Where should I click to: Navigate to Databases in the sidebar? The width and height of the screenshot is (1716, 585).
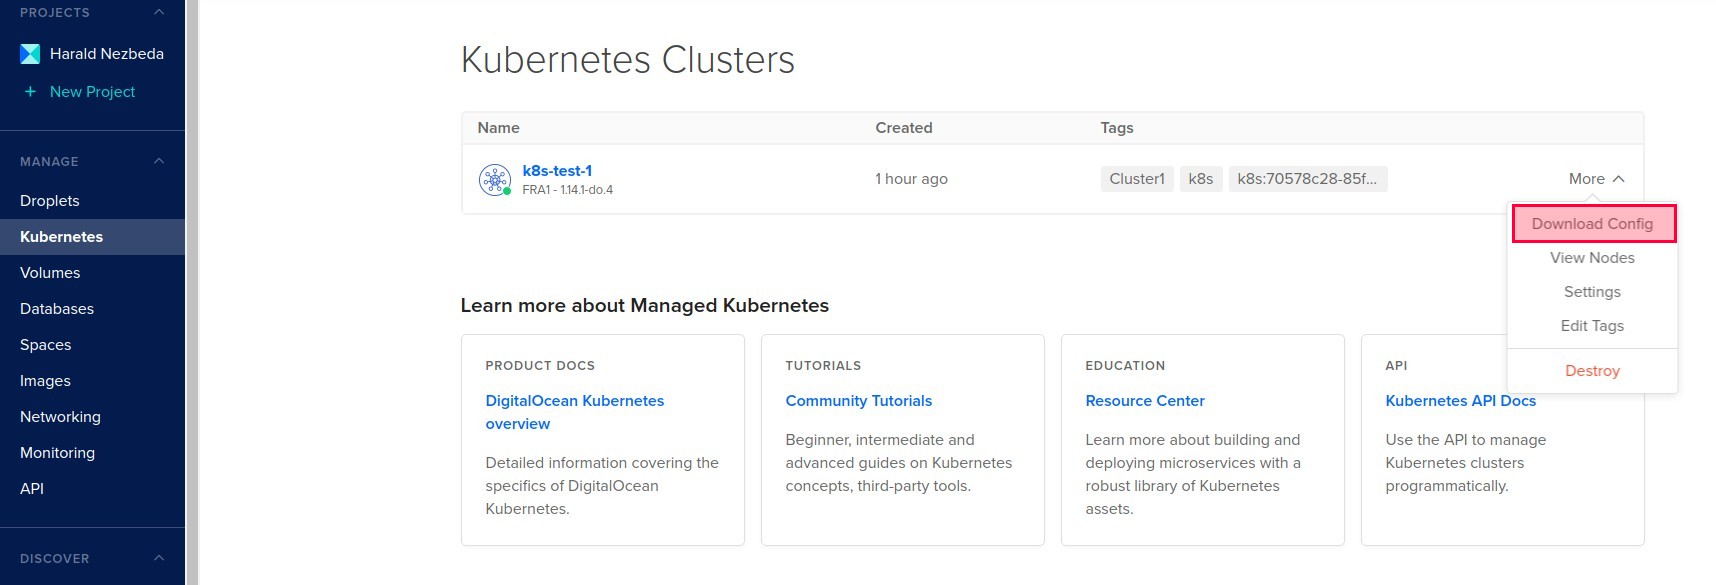(57, 309)
